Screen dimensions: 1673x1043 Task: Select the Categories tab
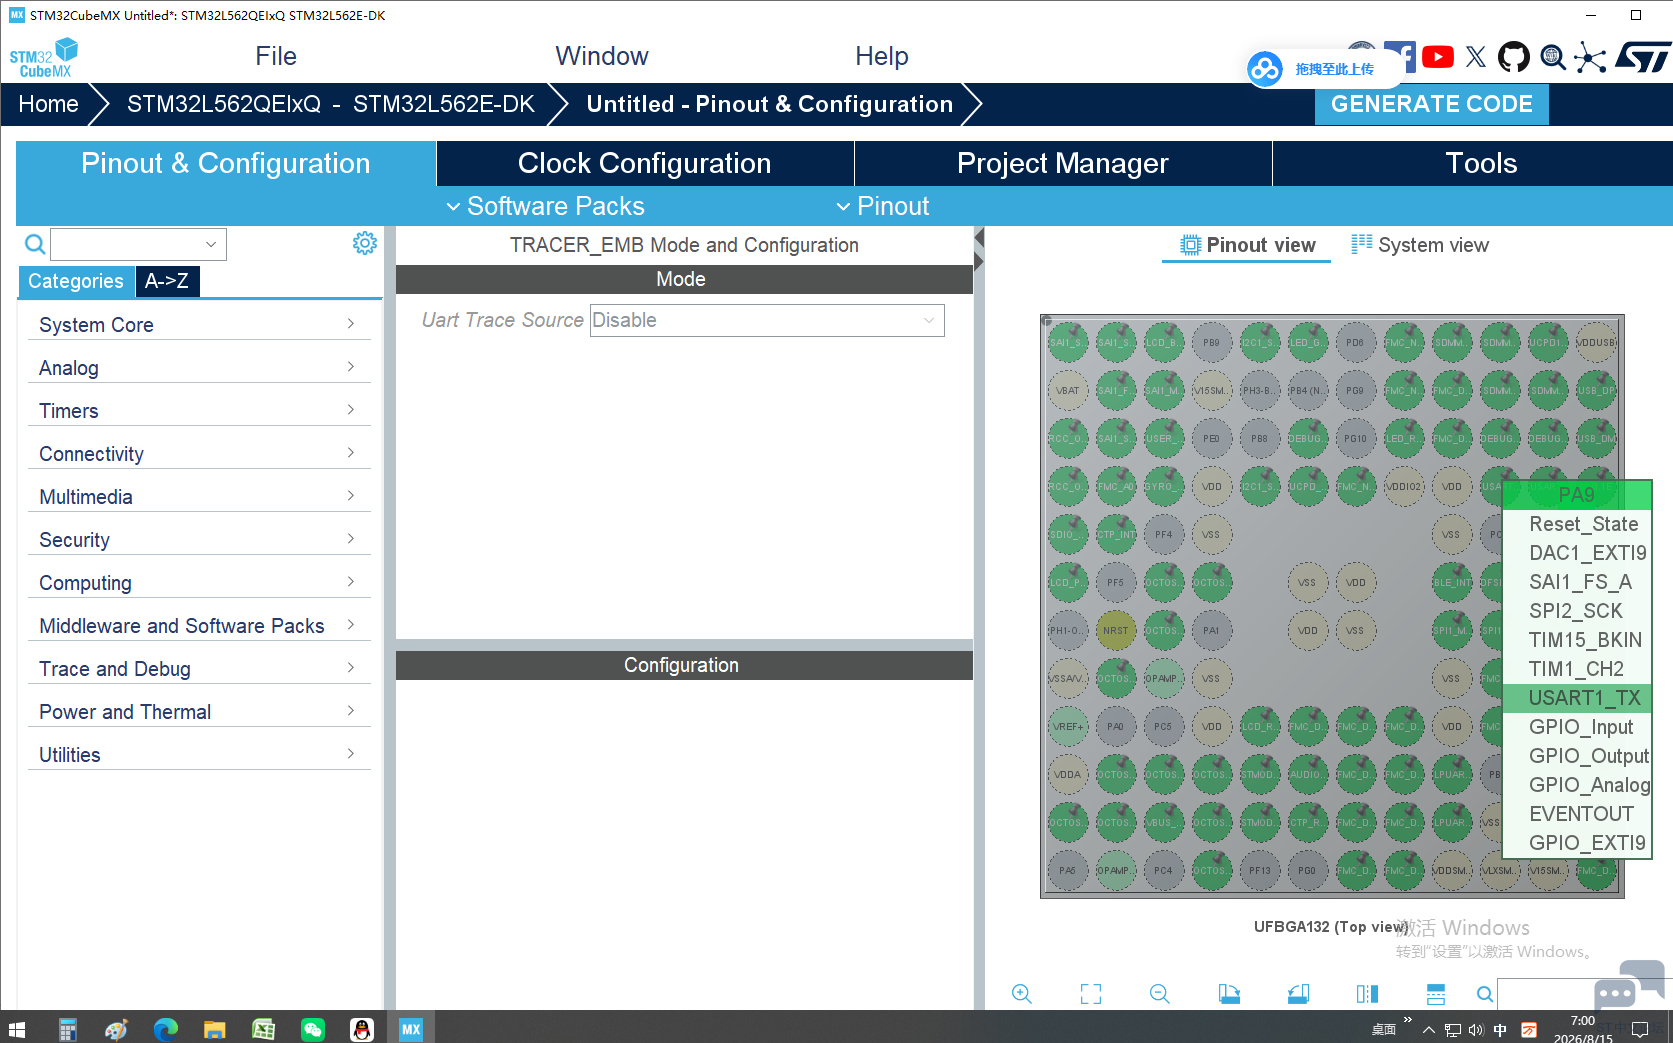click(76, 281)
